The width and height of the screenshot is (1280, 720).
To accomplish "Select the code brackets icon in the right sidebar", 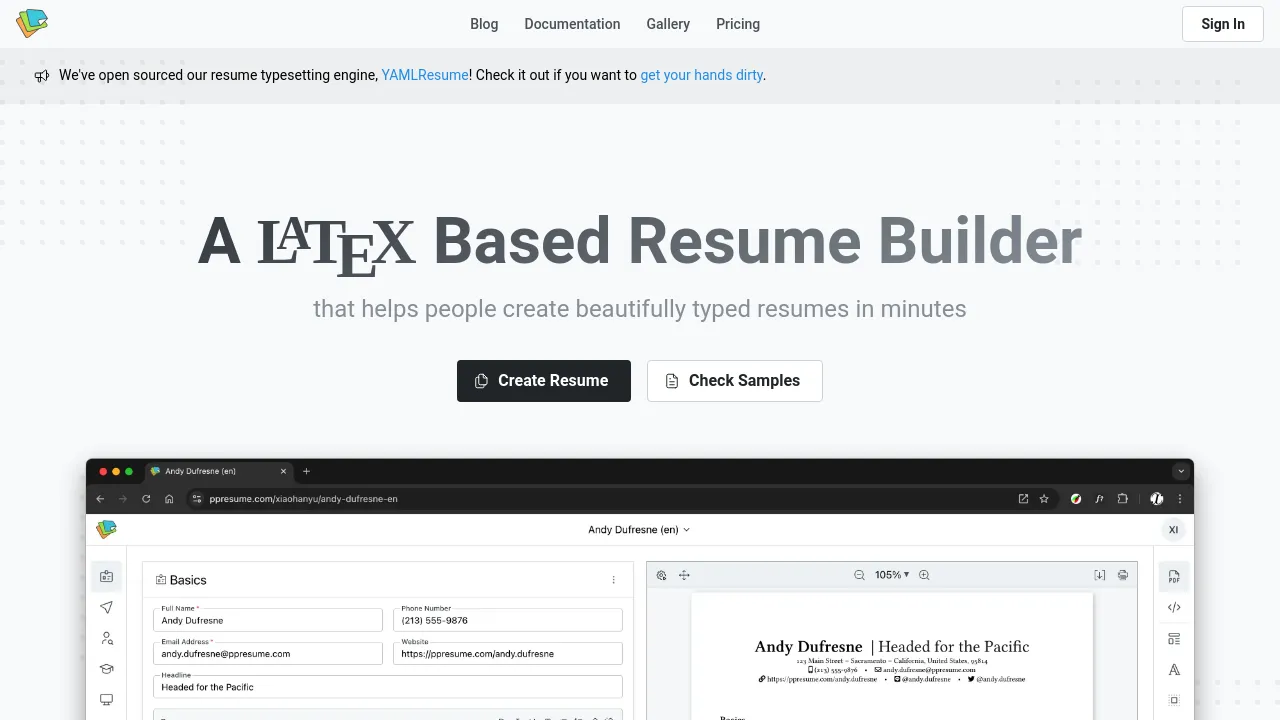I will click(x=1174, y=607).
